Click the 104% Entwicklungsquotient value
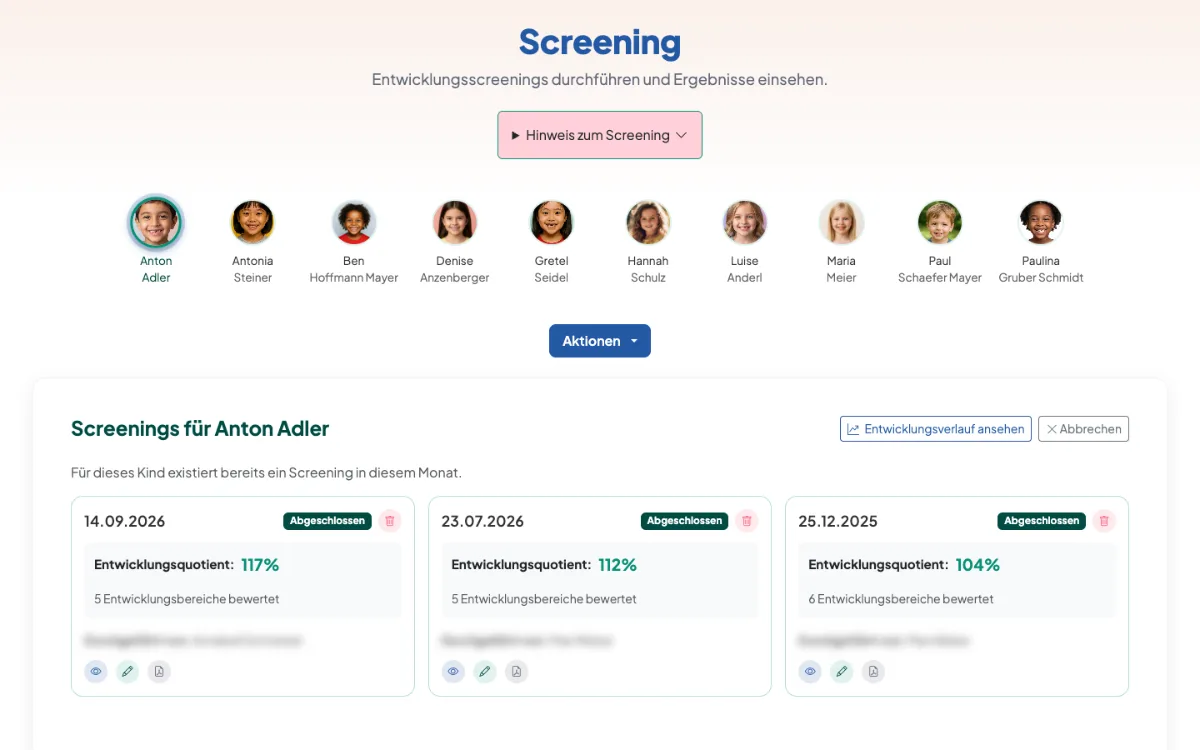 (x=977, y=565)
